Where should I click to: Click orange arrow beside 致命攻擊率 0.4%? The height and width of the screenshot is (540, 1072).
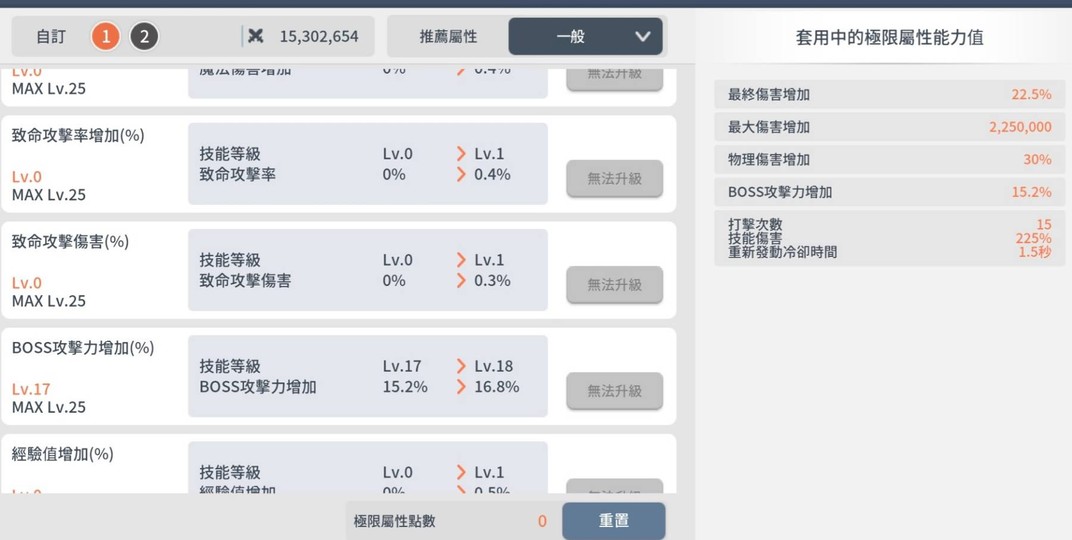461,174
